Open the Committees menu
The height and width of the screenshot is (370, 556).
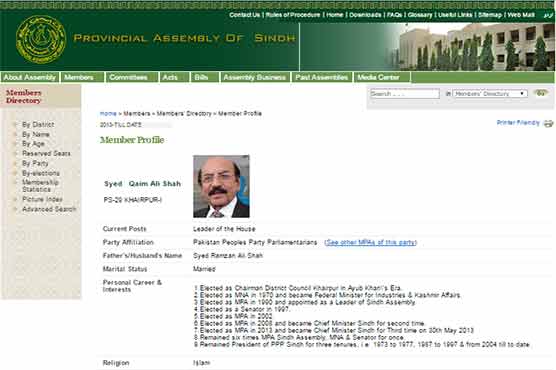click(x=132, y=77)
